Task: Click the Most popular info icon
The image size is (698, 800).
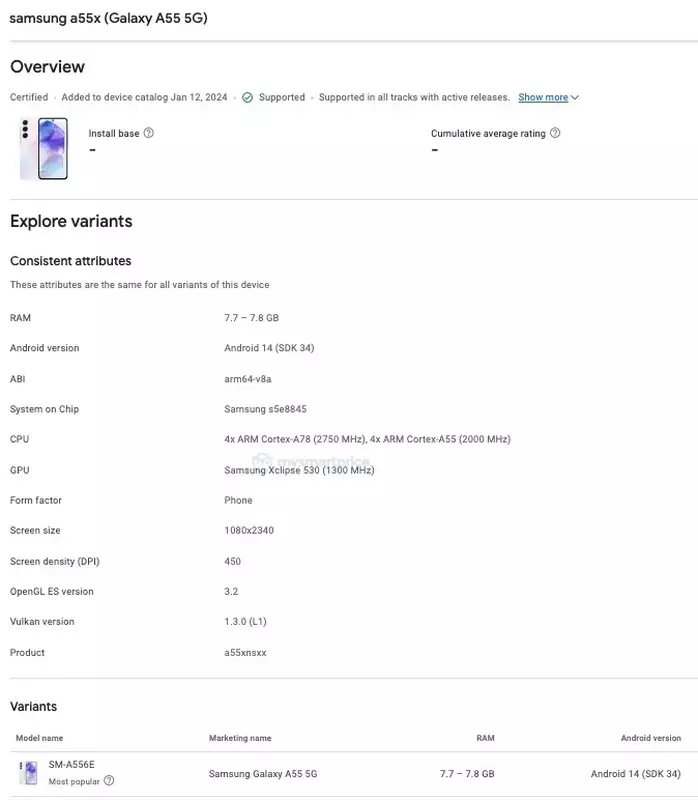Action: pyautogui.click(x=109, y=781)
